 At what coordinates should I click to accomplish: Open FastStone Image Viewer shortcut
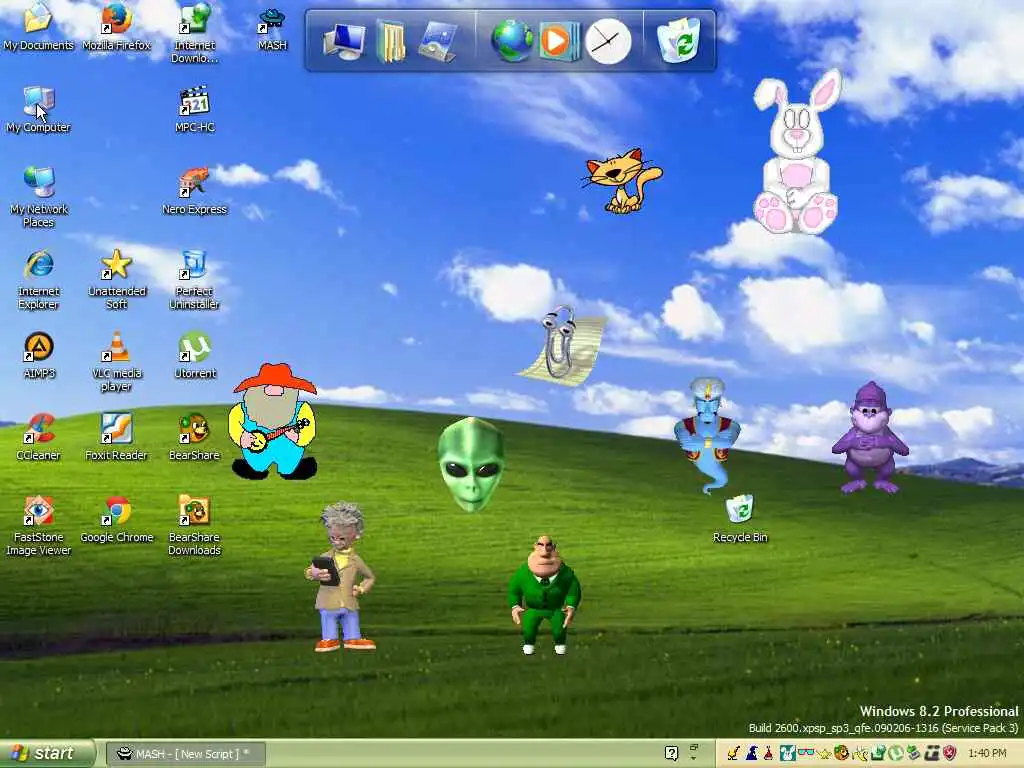coord(39,526)
